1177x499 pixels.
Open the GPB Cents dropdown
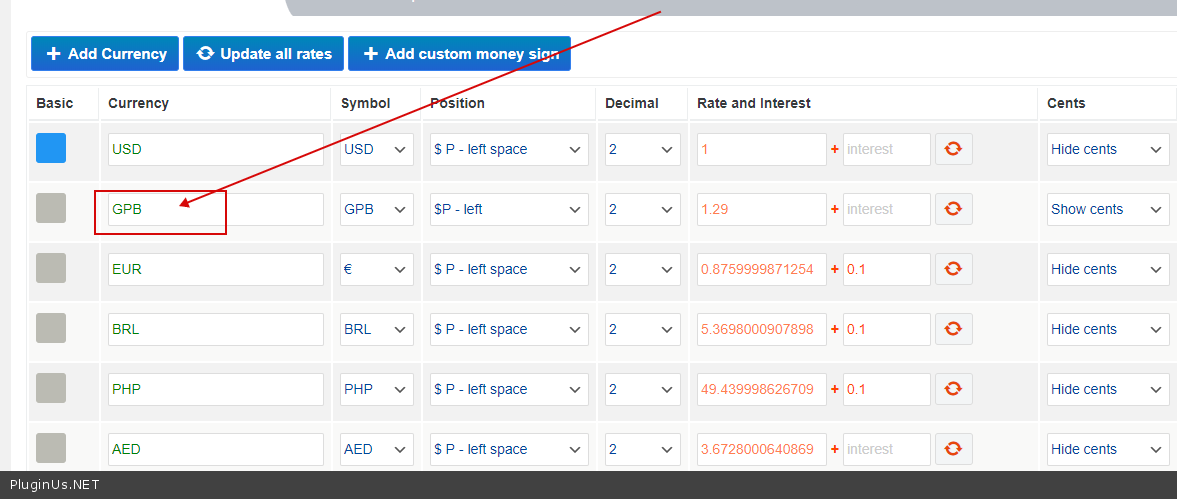tap(1107, 209)
